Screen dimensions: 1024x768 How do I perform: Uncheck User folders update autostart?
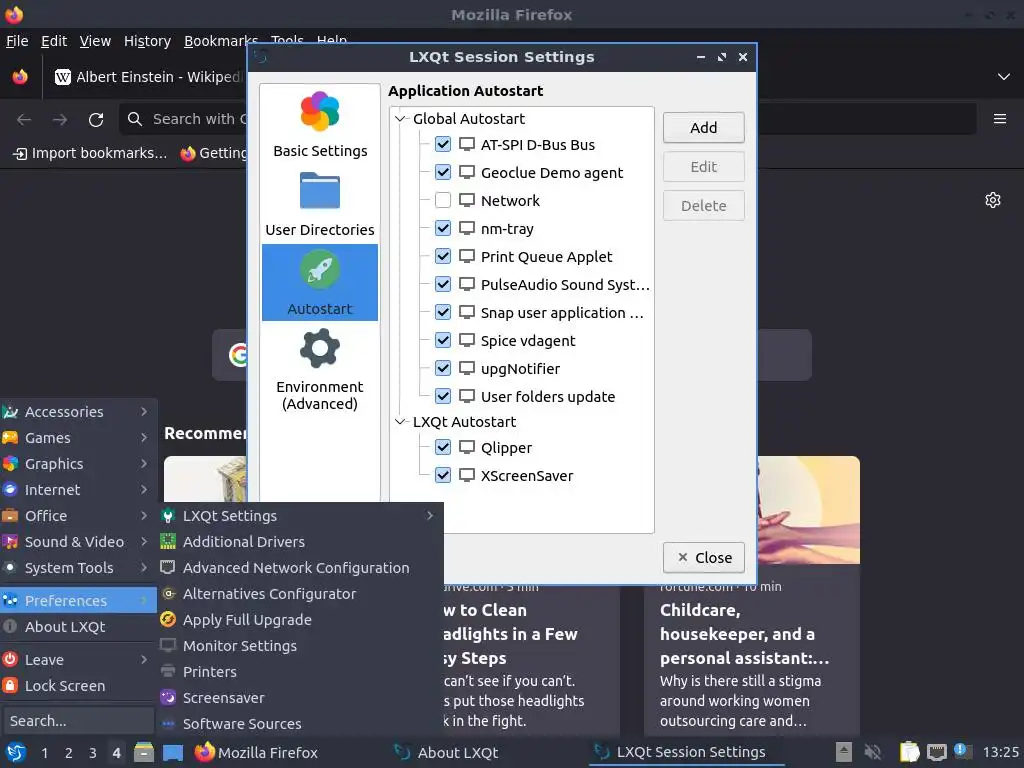443,397
